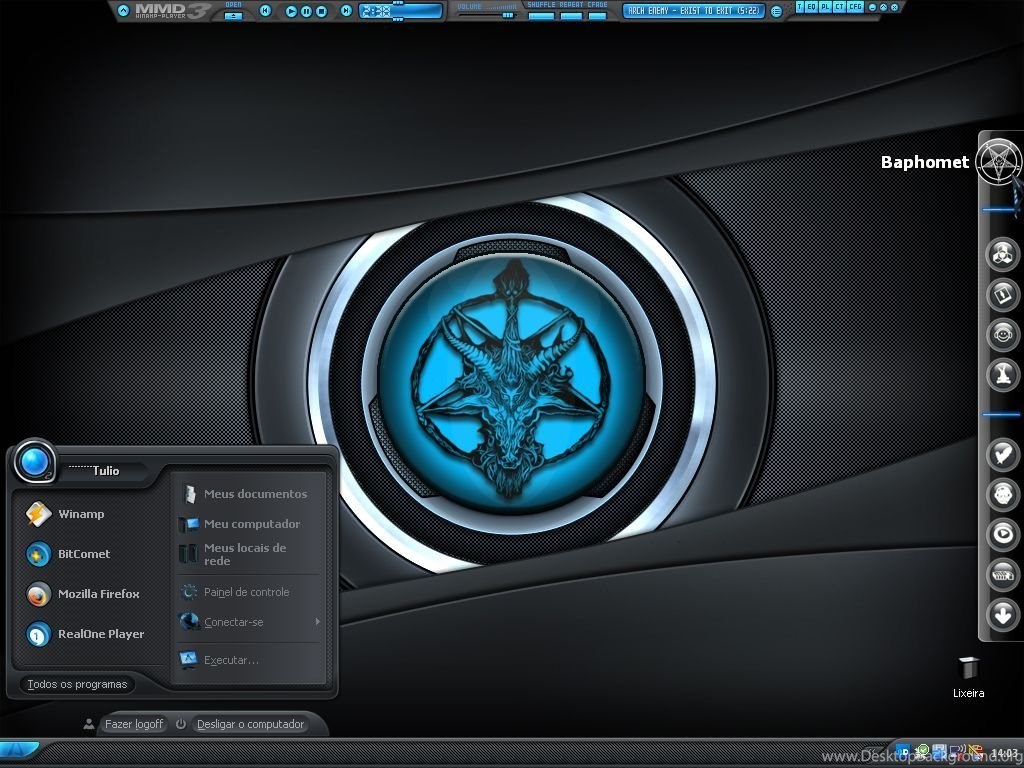Click the first blue tray icon
Viewport: 1024px width, 768px height.
[903, 752]
